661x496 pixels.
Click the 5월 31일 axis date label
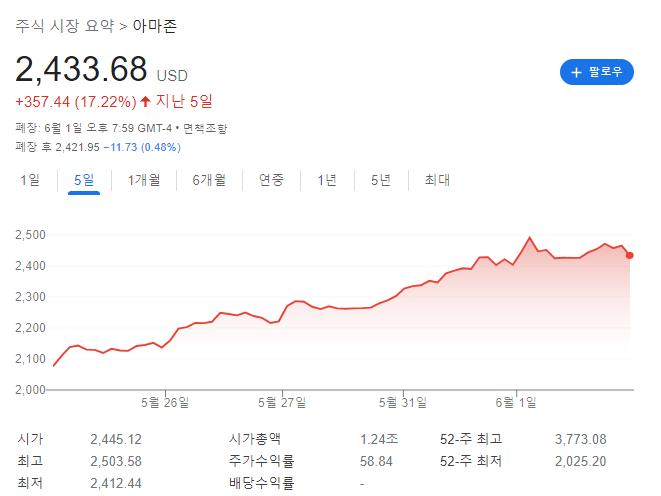(x=403, y=402)
